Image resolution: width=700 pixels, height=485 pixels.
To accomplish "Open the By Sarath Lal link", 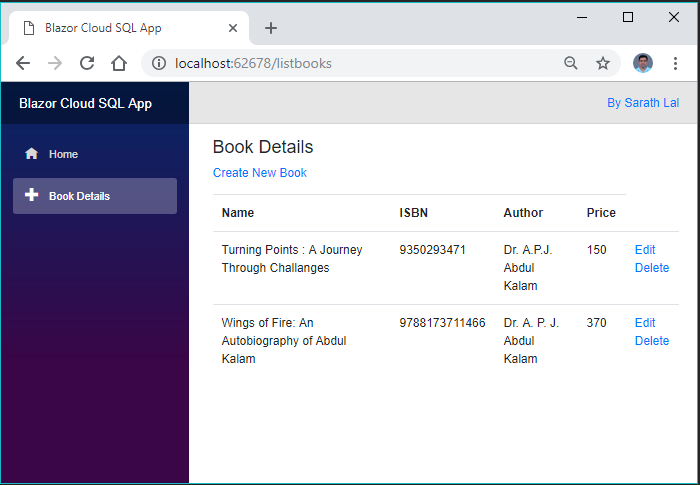I will coord(643,103).
